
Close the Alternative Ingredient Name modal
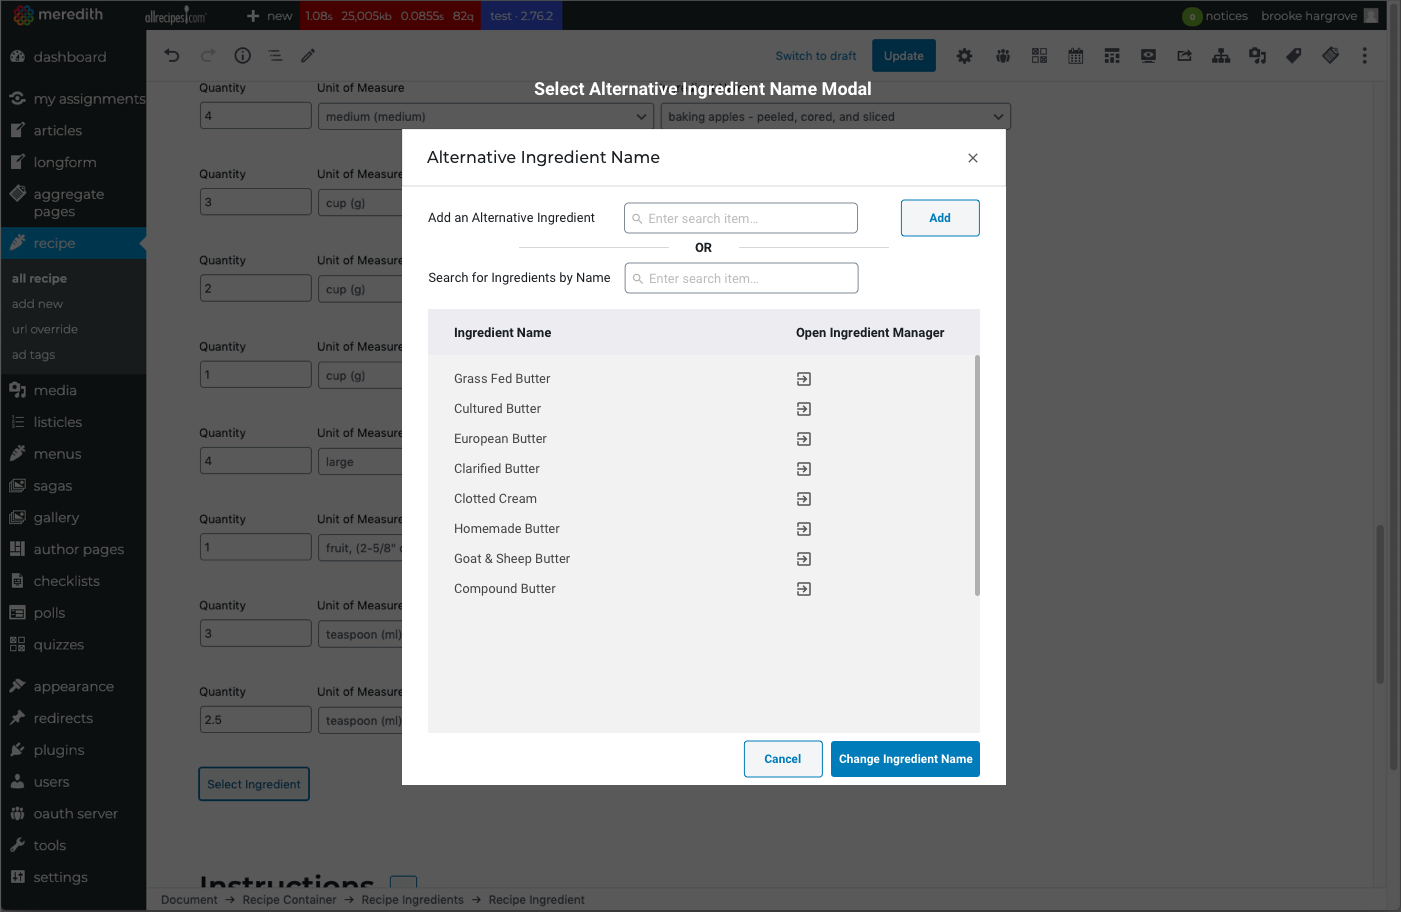[973, 158]
